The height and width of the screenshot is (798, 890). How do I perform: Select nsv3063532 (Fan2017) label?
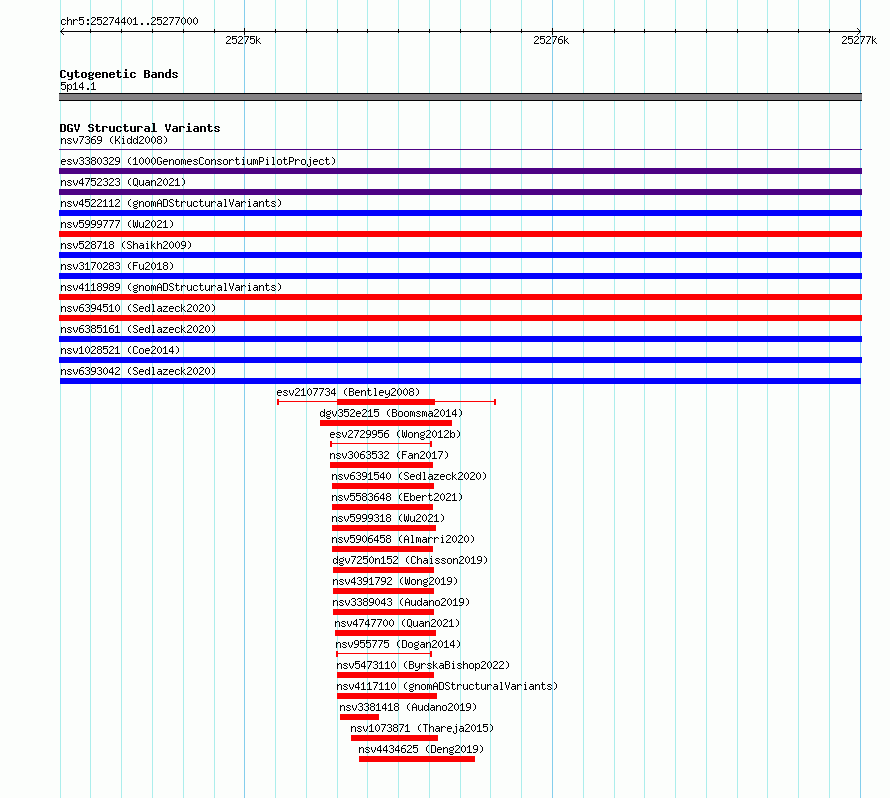coord(389,455)
